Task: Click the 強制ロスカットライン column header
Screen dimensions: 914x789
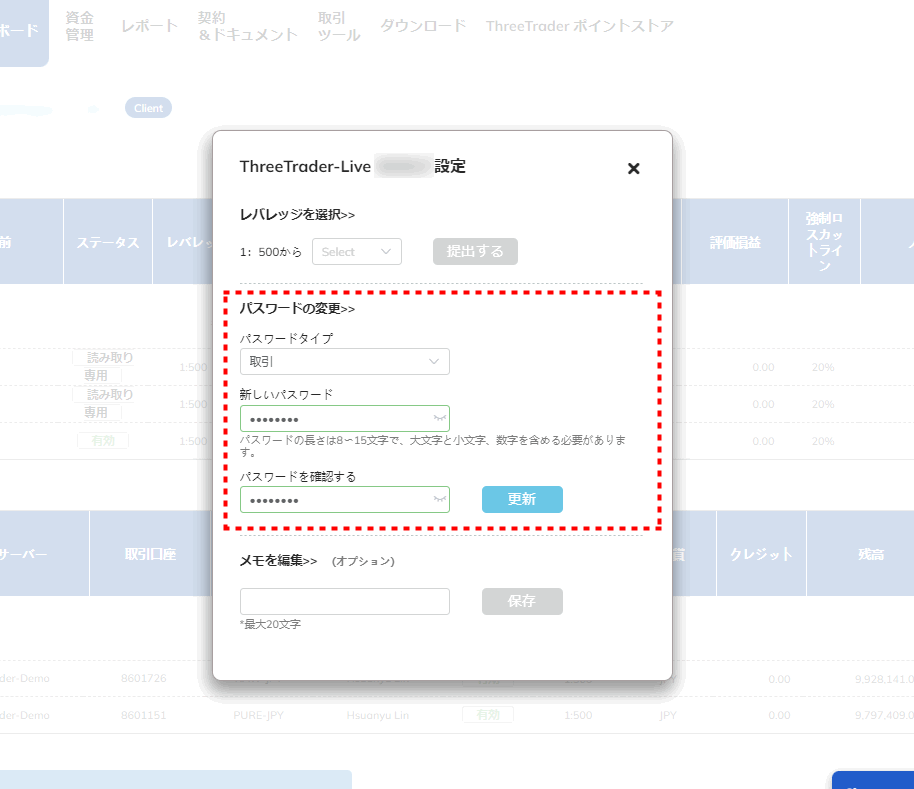Action: [x=824, y=242]
